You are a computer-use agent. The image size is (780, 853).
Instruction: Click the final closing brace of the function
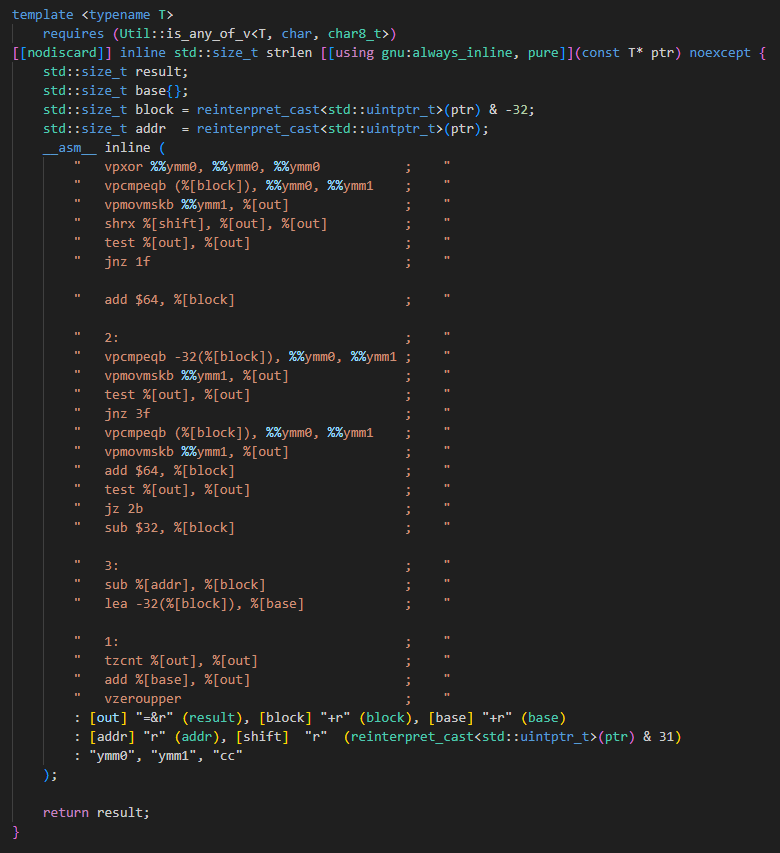click(16, 832)
